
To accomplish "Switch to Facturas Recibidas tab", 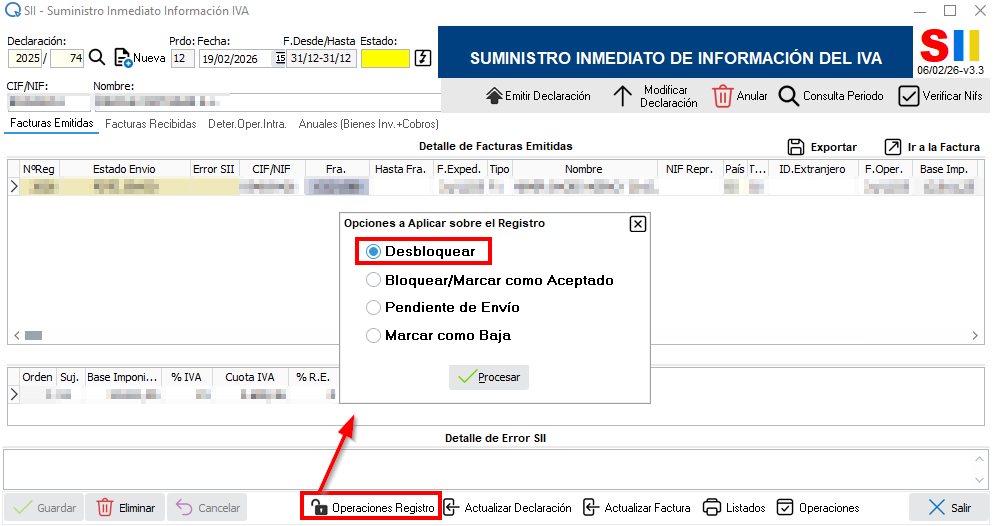I will tap(150, 124).
